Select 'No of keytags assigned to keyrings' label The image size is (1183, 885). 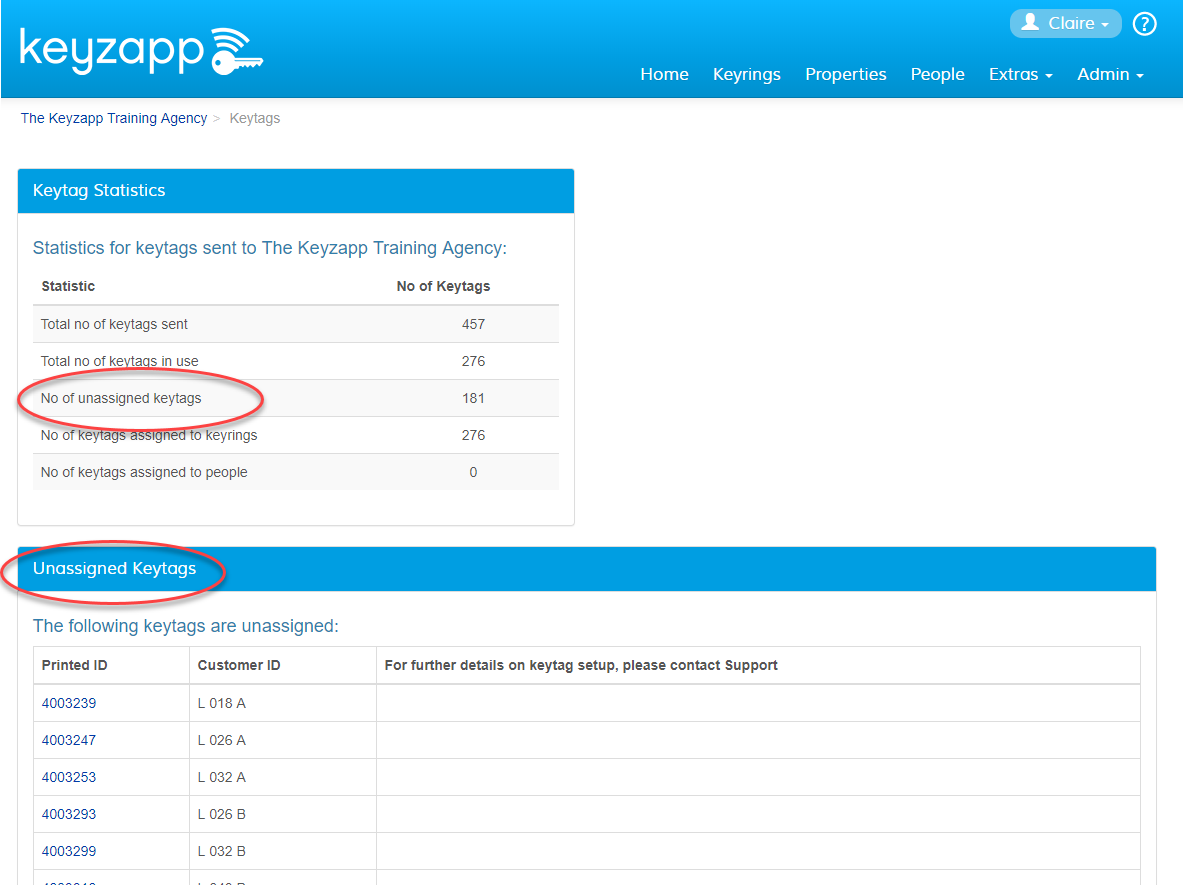click(x=149, y=435)
